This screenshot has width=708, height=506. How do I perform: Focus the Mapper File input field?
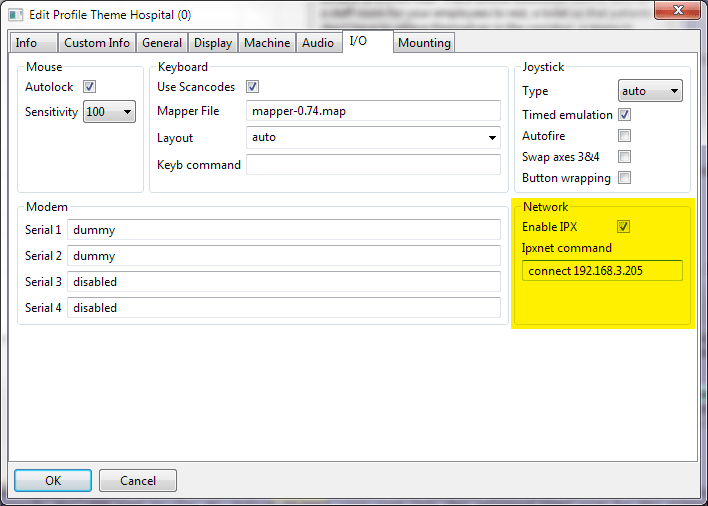click(x=373, y=111)
